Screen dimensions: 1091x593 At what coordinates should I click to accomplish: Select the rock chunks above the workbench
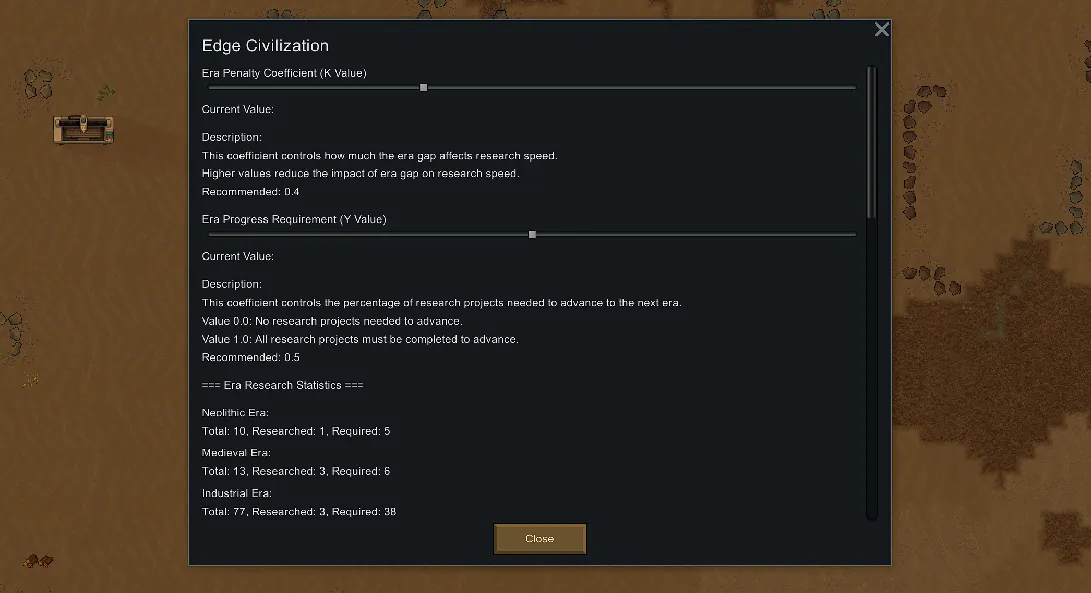[38, 84]
